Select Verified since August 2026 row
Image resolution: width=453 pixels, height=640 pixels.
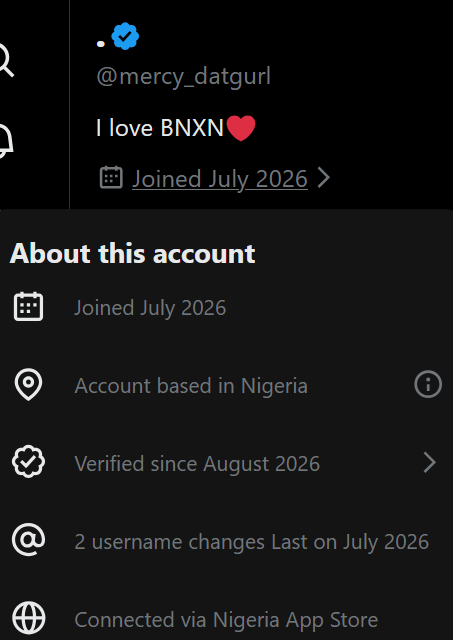pyautogui.click(x=226, y=462)
